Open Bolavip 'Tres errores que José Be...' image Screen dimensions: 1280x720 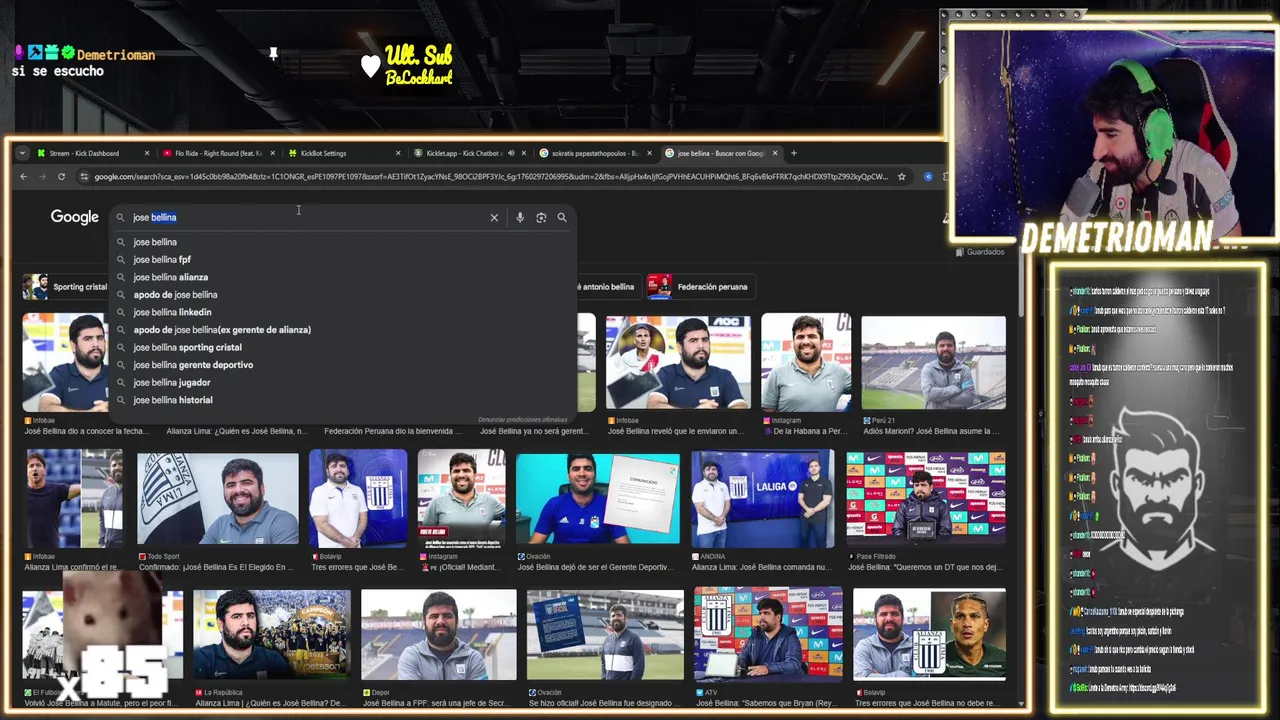pos(358,498)
